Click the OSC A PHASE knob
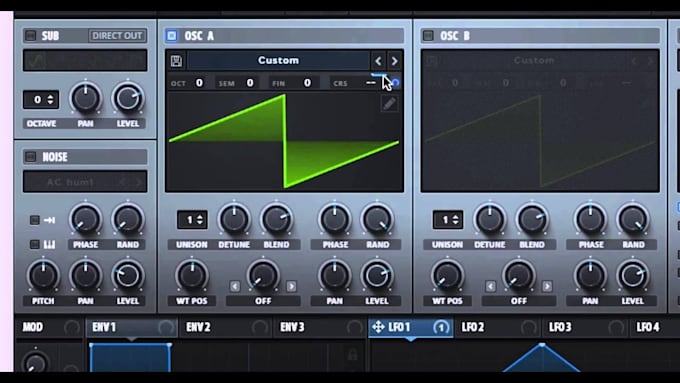 (335, 219)
